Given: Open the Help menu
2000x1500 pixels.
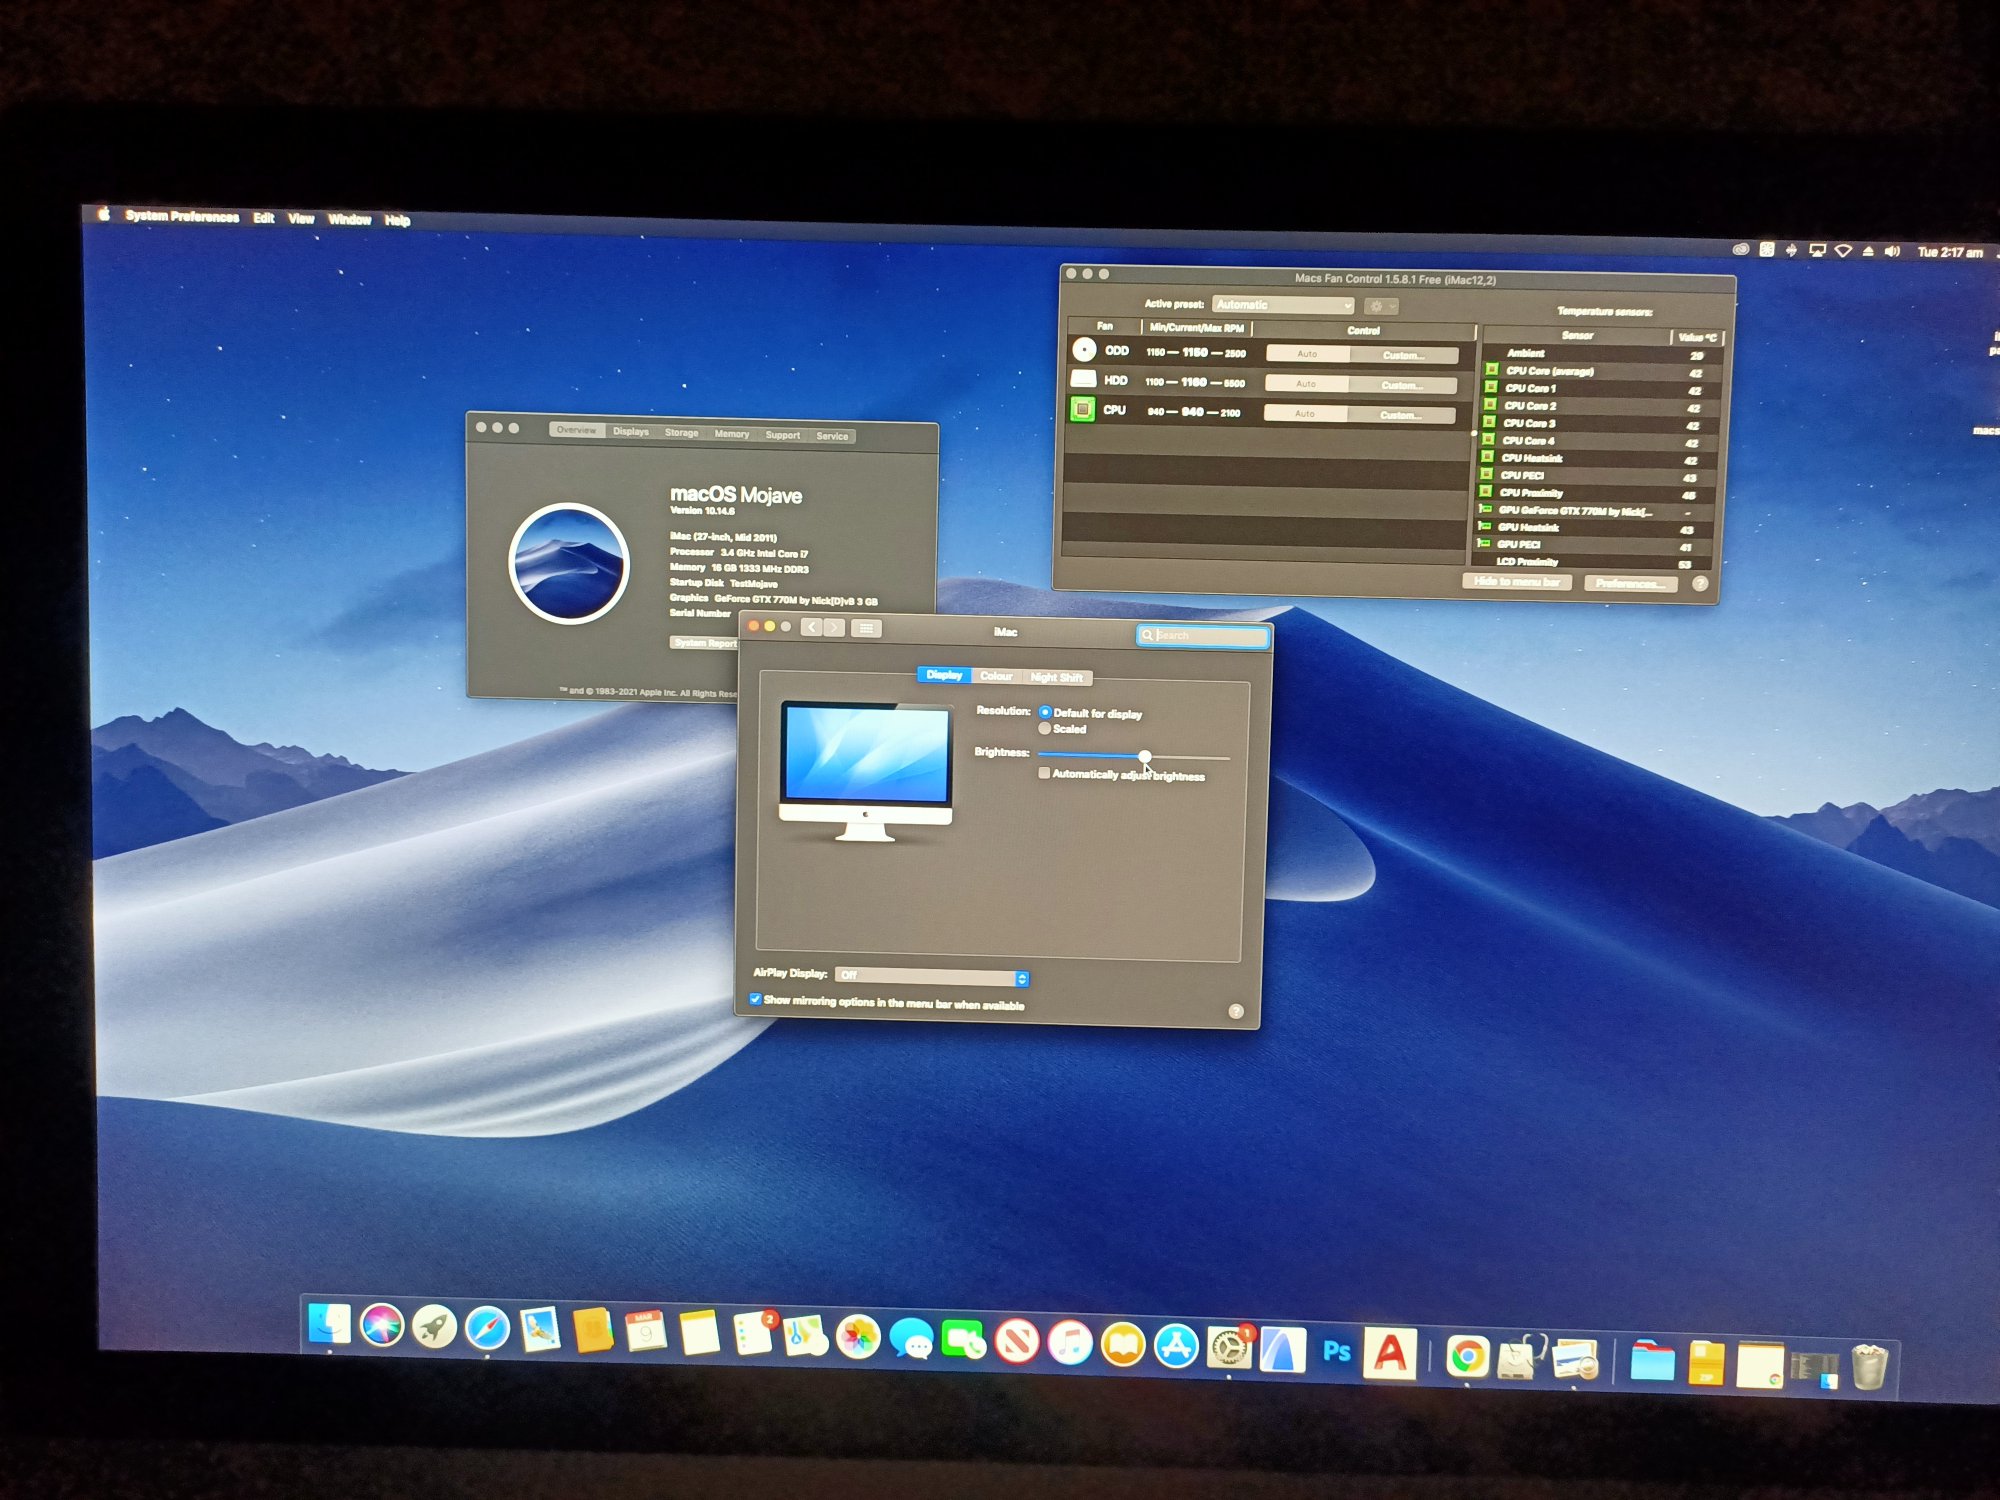Looking at the screenshot, I should (x=397, y=221).
